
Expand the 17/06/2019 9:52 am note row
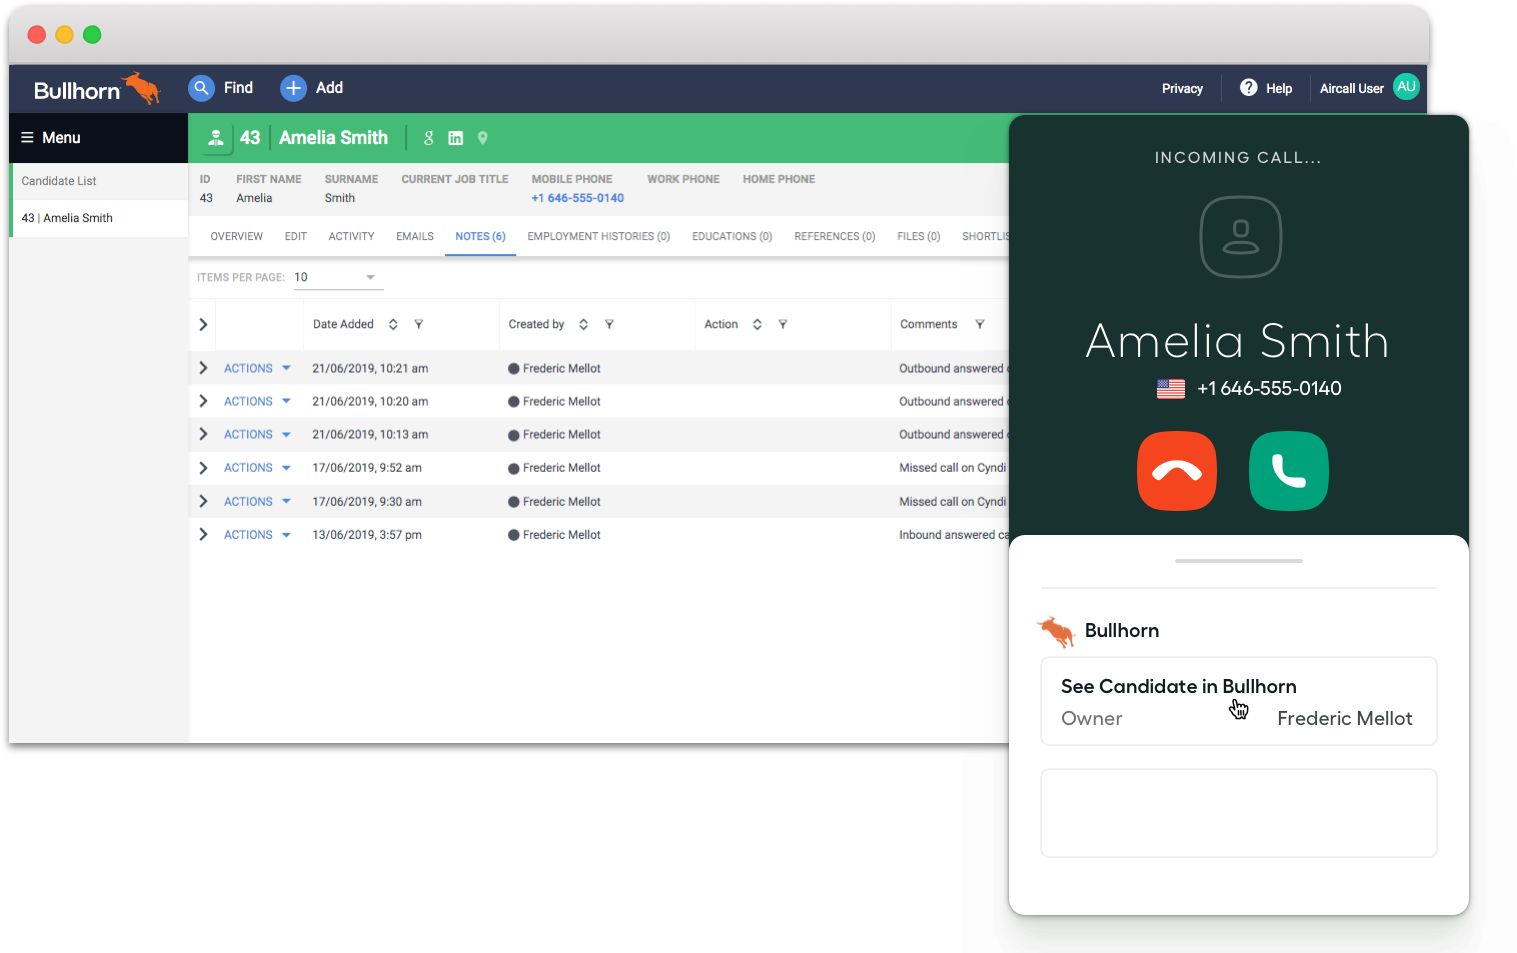coord(203,468)
